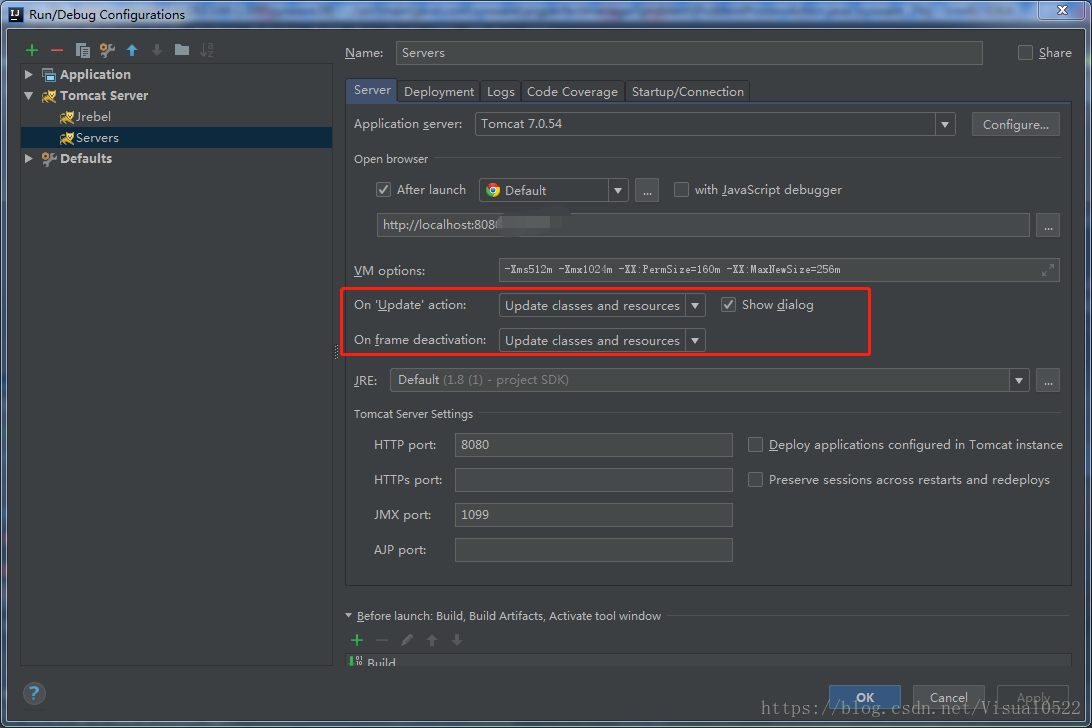Click the AJP port field
The image size is (1092, 728).
(x=593, y=550)
